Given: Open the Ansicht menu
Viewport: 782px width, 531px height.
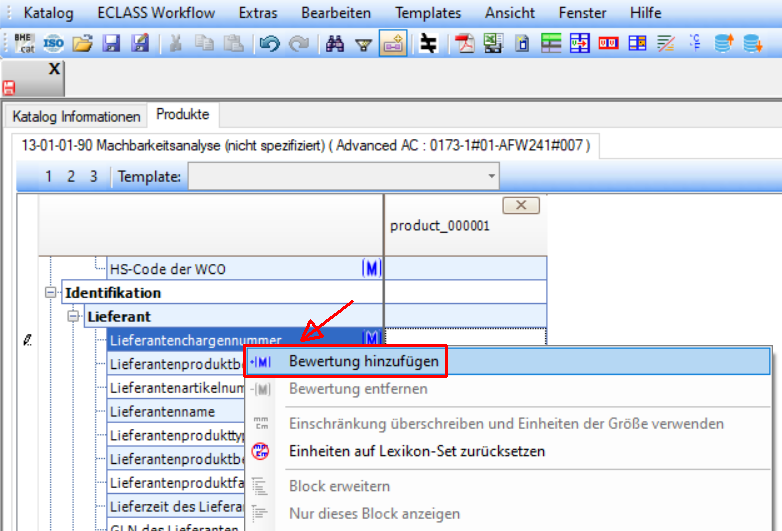Looking at the screenshot, I should (510, 12).
